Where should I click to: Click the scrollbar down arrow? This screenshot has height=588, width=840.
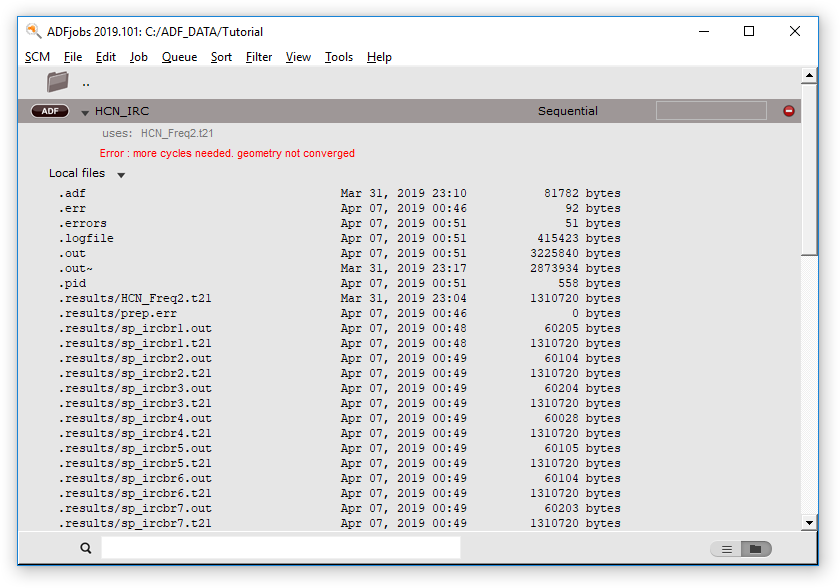809,523
